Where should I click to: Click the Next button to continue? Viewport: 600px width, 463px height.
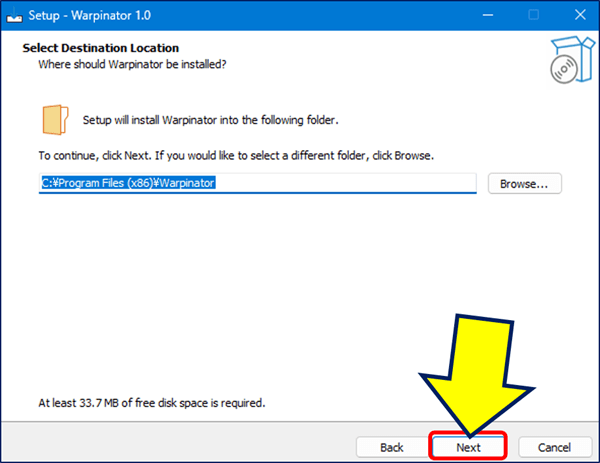[x=468, y=447]
